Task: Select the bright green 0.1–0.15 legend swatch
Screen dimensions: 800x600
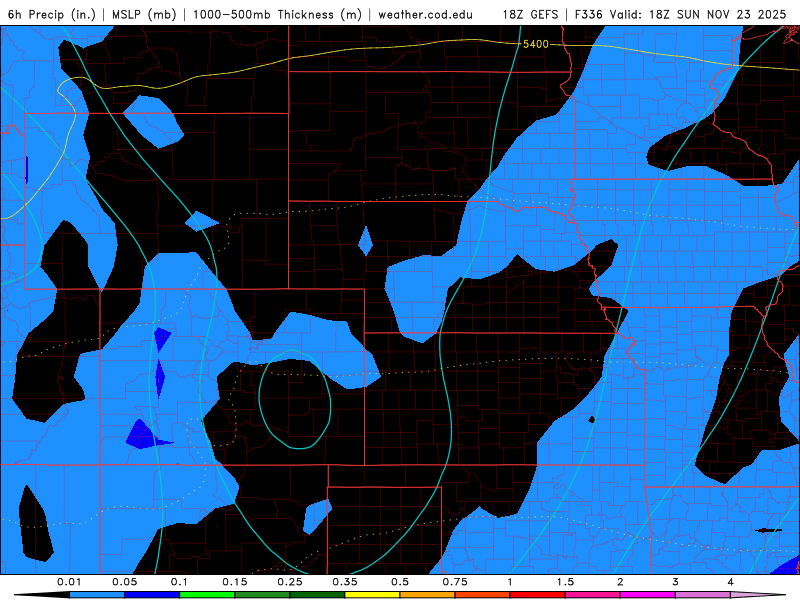Action: (x=207, y=595)
